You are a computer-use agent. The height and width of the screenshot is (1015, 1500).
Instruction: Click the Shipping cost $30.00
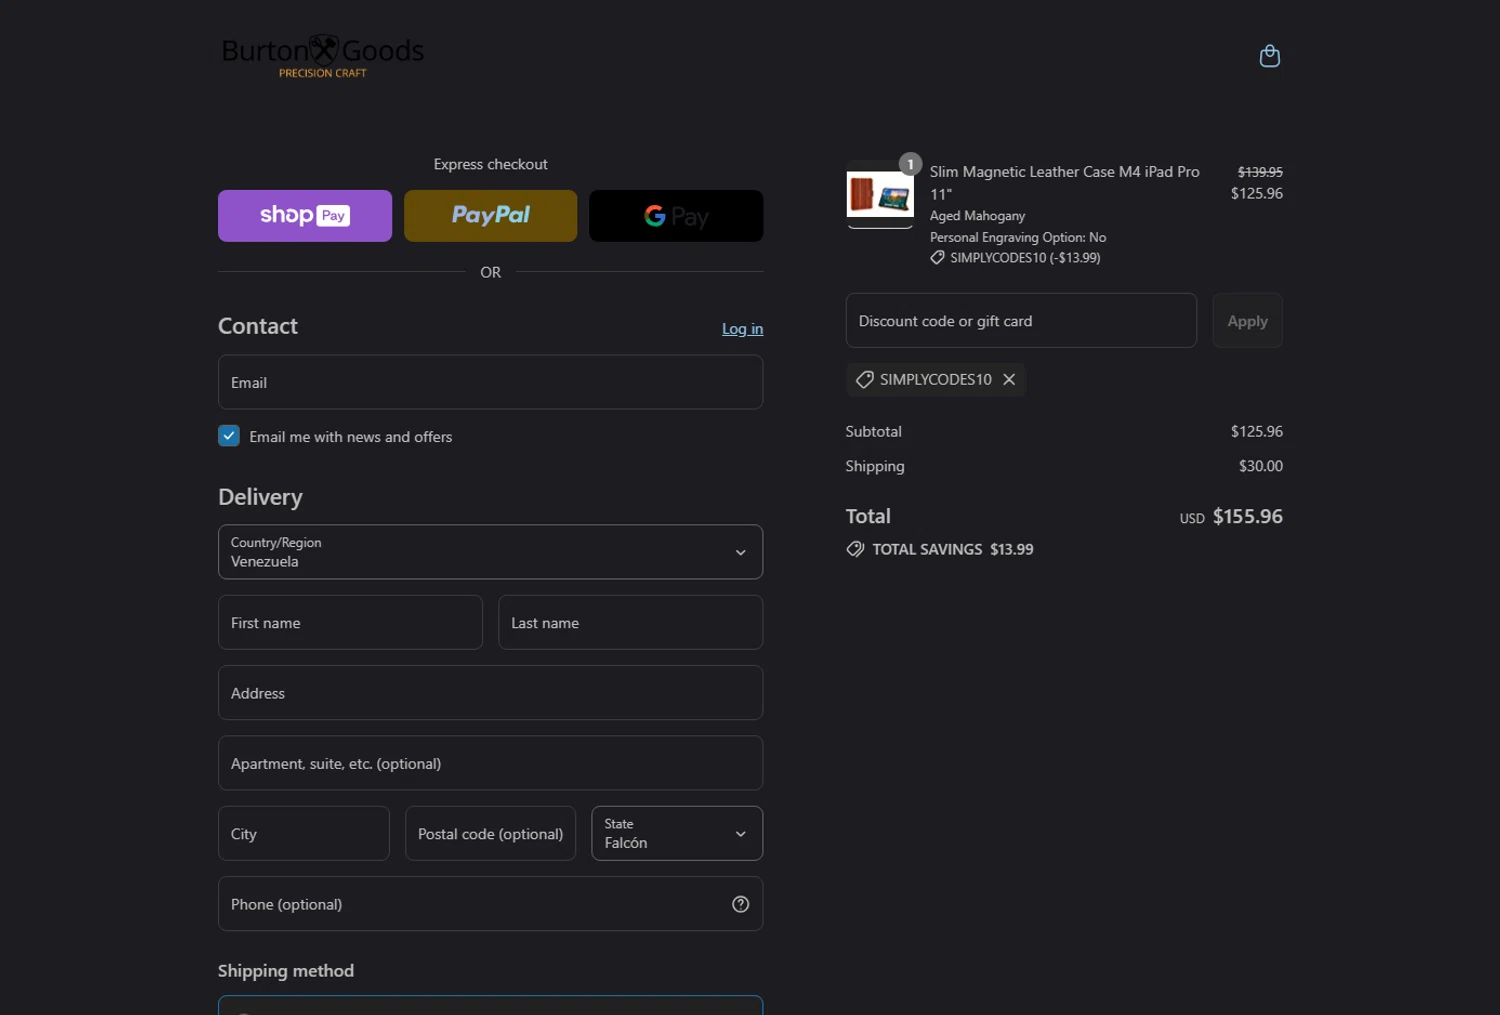tap(1260, 466)
